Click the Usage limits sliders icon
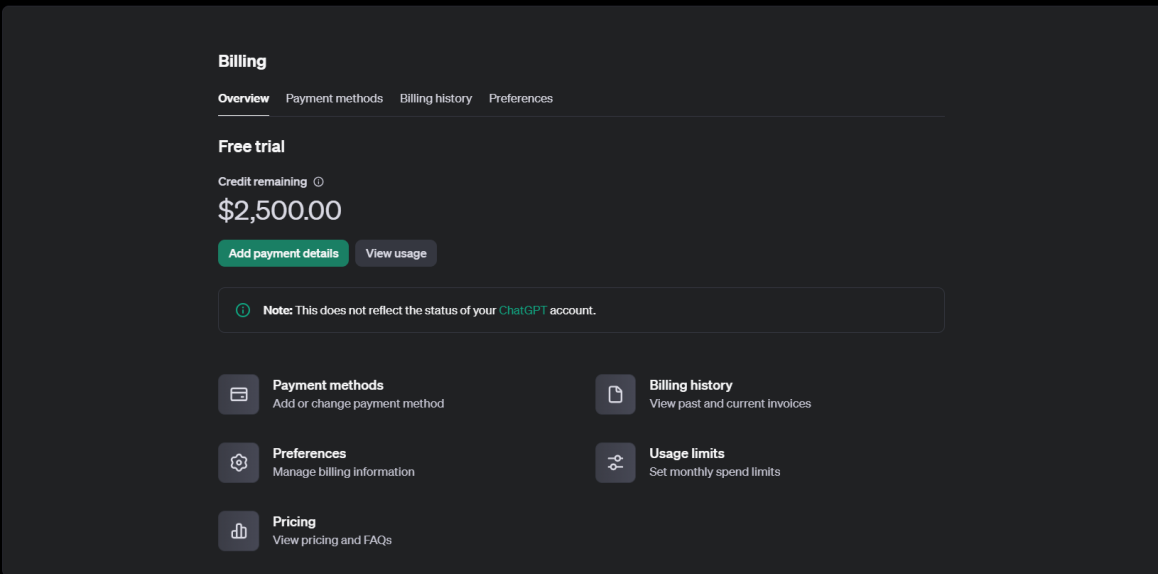 [615, 462]
